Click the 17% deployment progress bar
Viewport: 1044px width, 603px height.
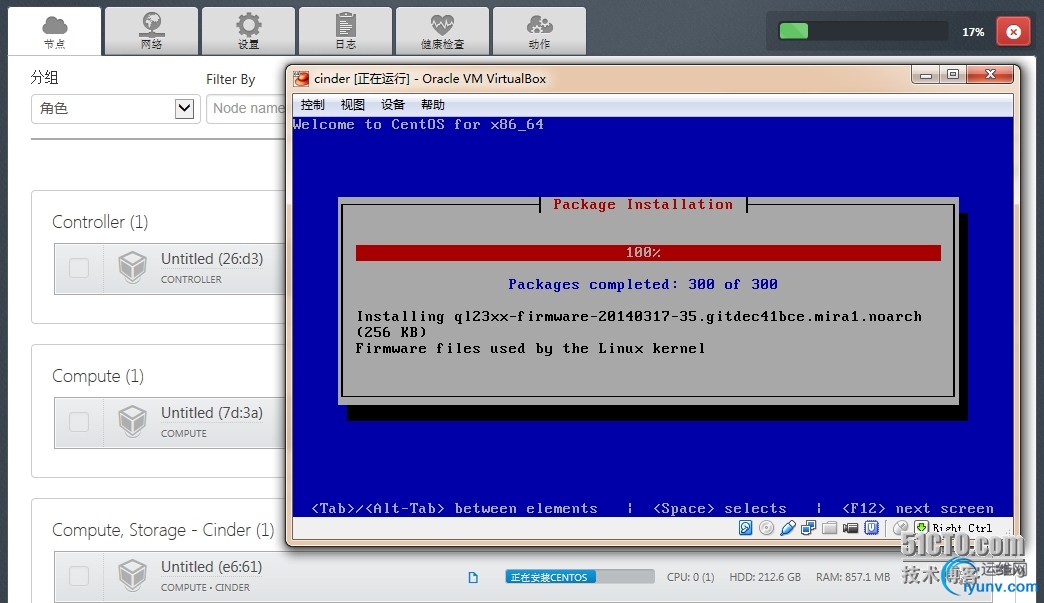tap(863, 31)
